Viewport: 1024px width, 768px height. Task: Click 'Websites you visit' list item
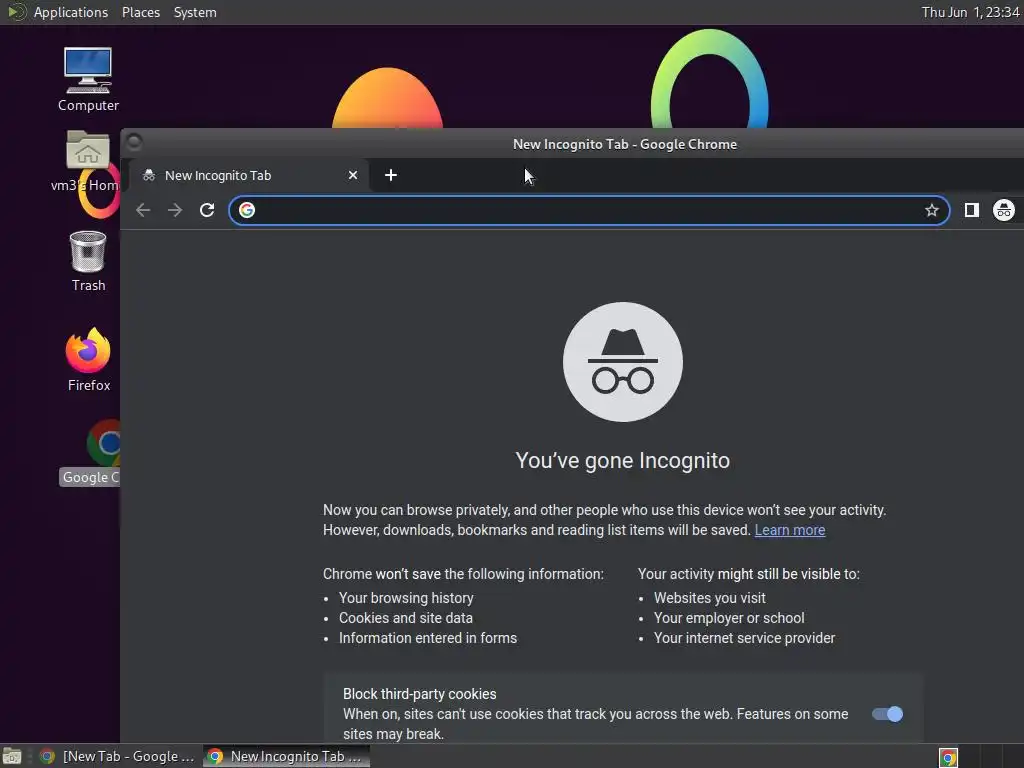(x=709, y=598)
